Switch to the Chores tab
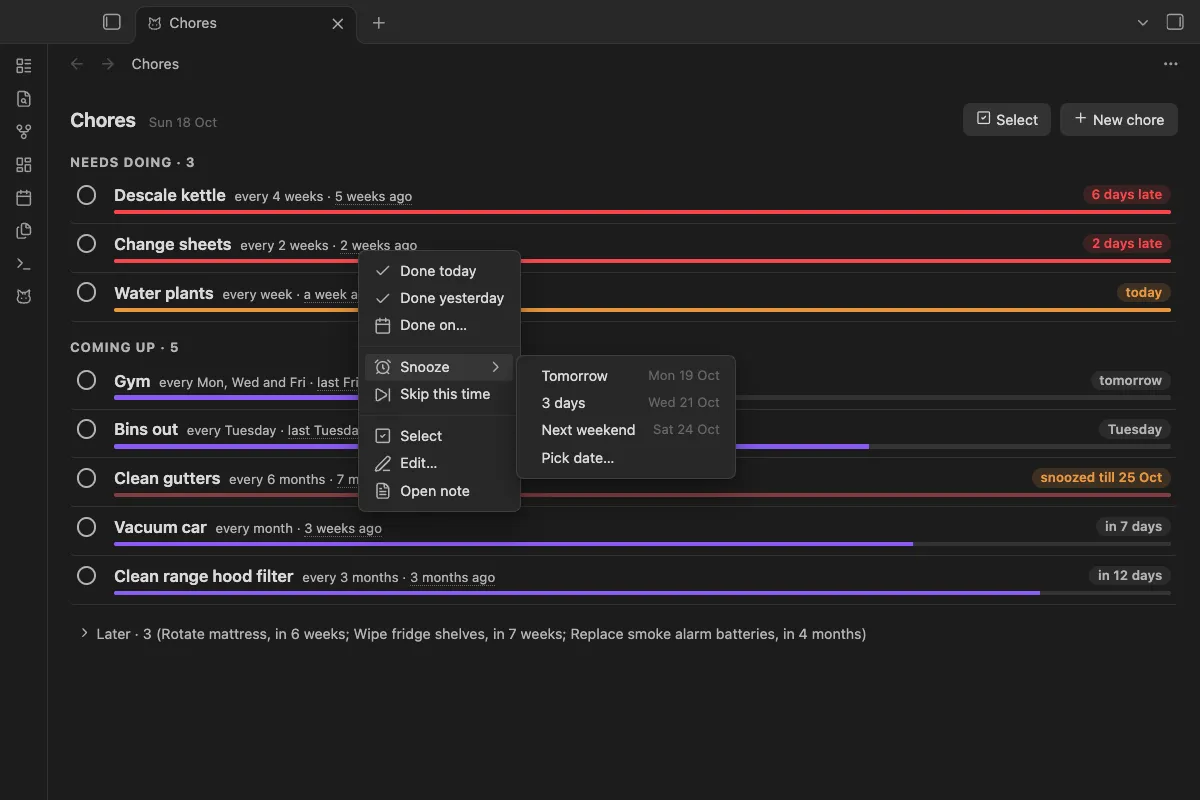Viewport: 1200px width, 800px height. pos(245,23)
